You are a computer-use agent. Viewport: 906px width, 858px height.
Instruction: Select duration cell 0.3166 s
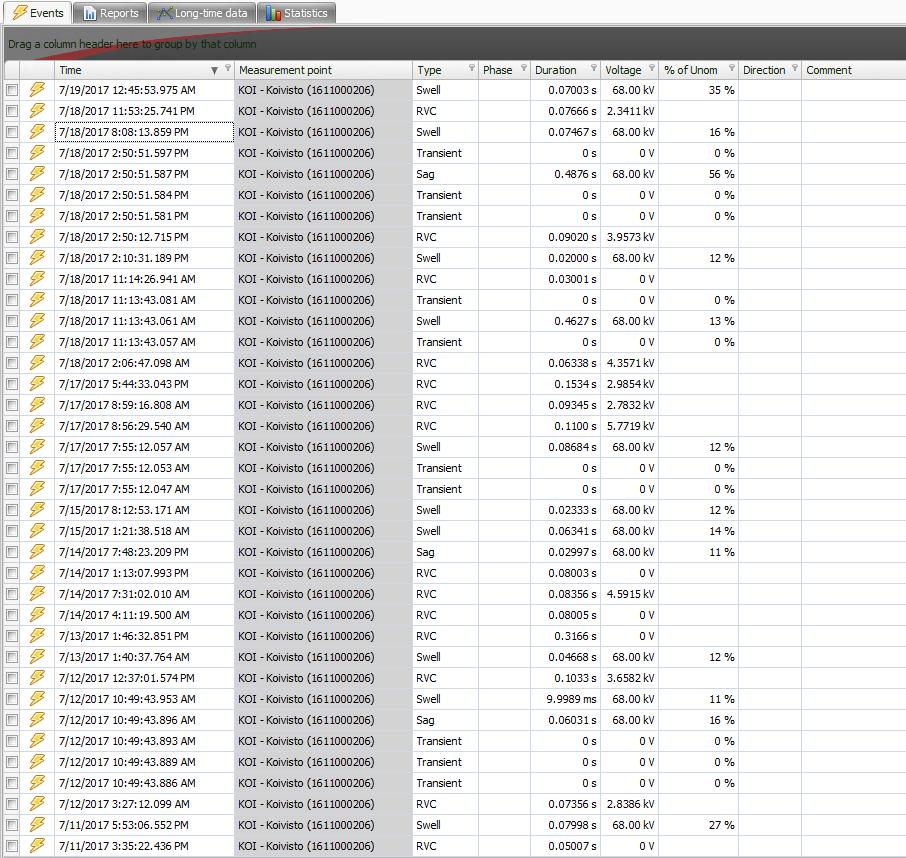click(565, 636)
